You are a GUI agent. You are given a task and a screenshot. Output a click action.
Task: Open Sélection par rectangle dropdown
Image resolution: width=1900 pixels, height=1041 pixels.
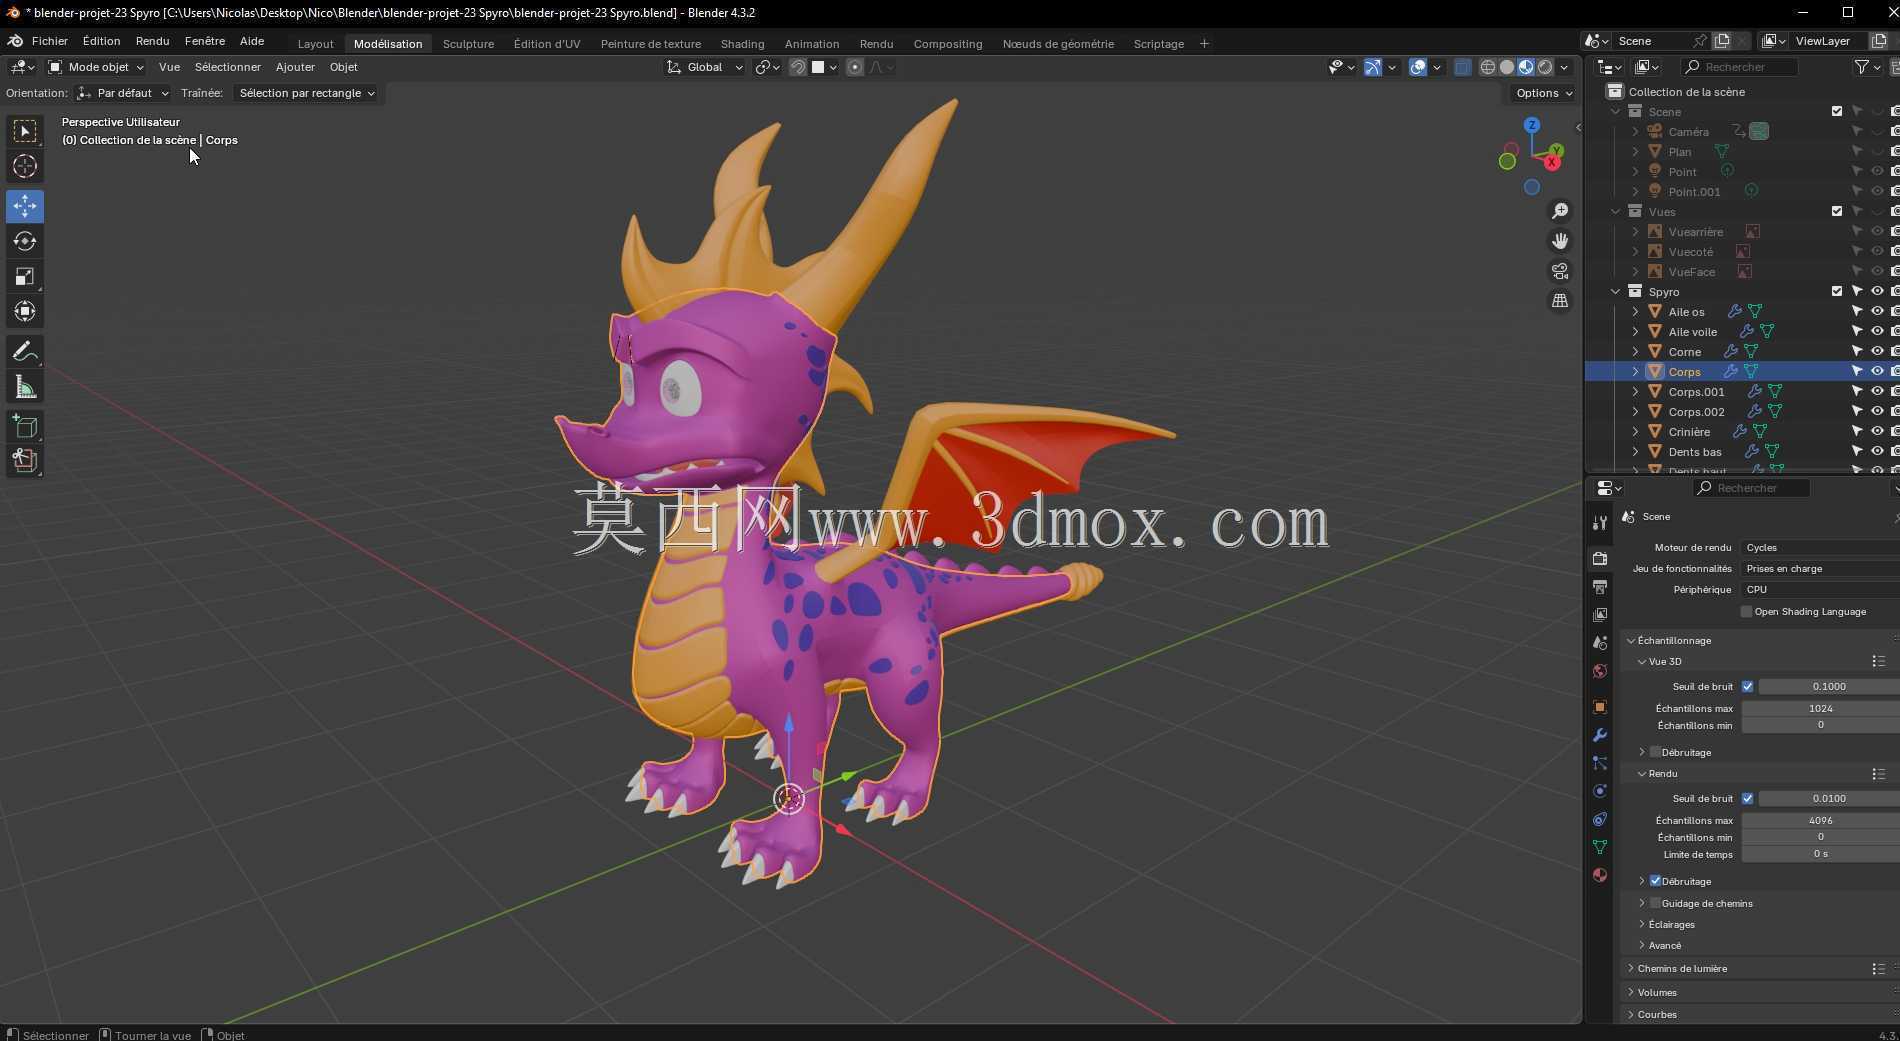306,93
